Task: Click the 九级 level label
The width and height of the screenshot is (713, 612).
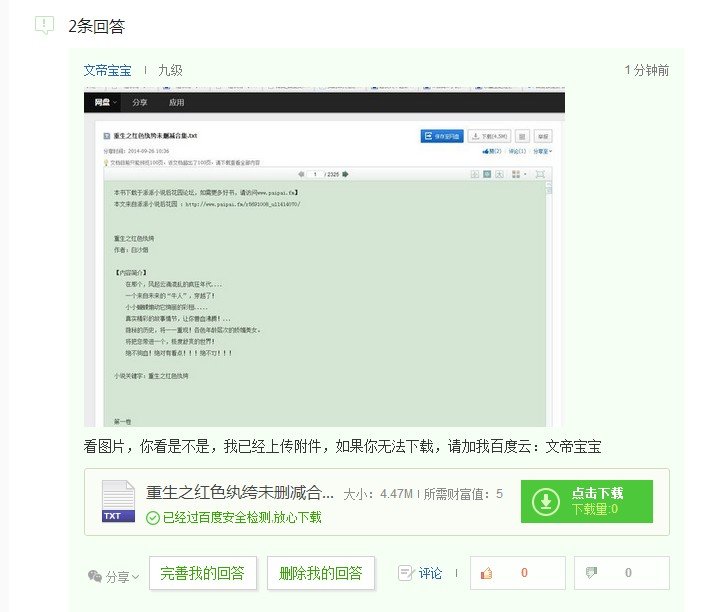Action: tap(171, 70)
